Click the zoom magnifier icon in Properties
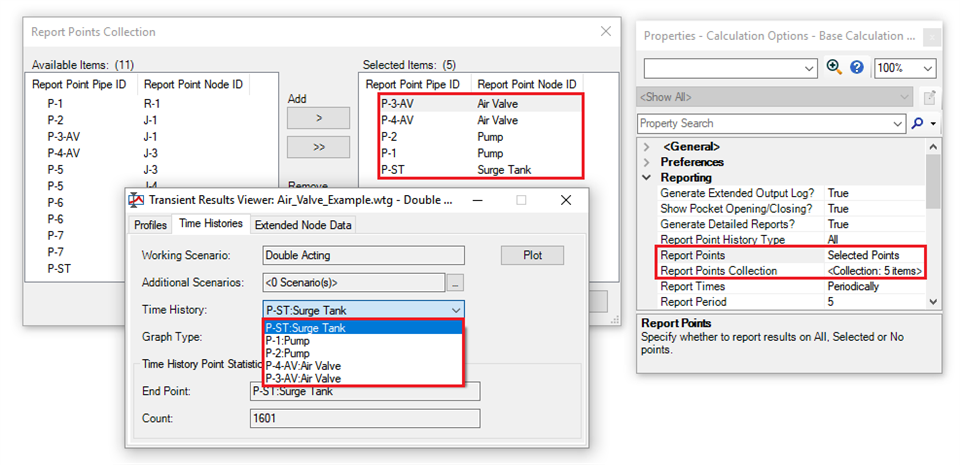The height and width of the screenshot is (465, 960). (833, 67)
